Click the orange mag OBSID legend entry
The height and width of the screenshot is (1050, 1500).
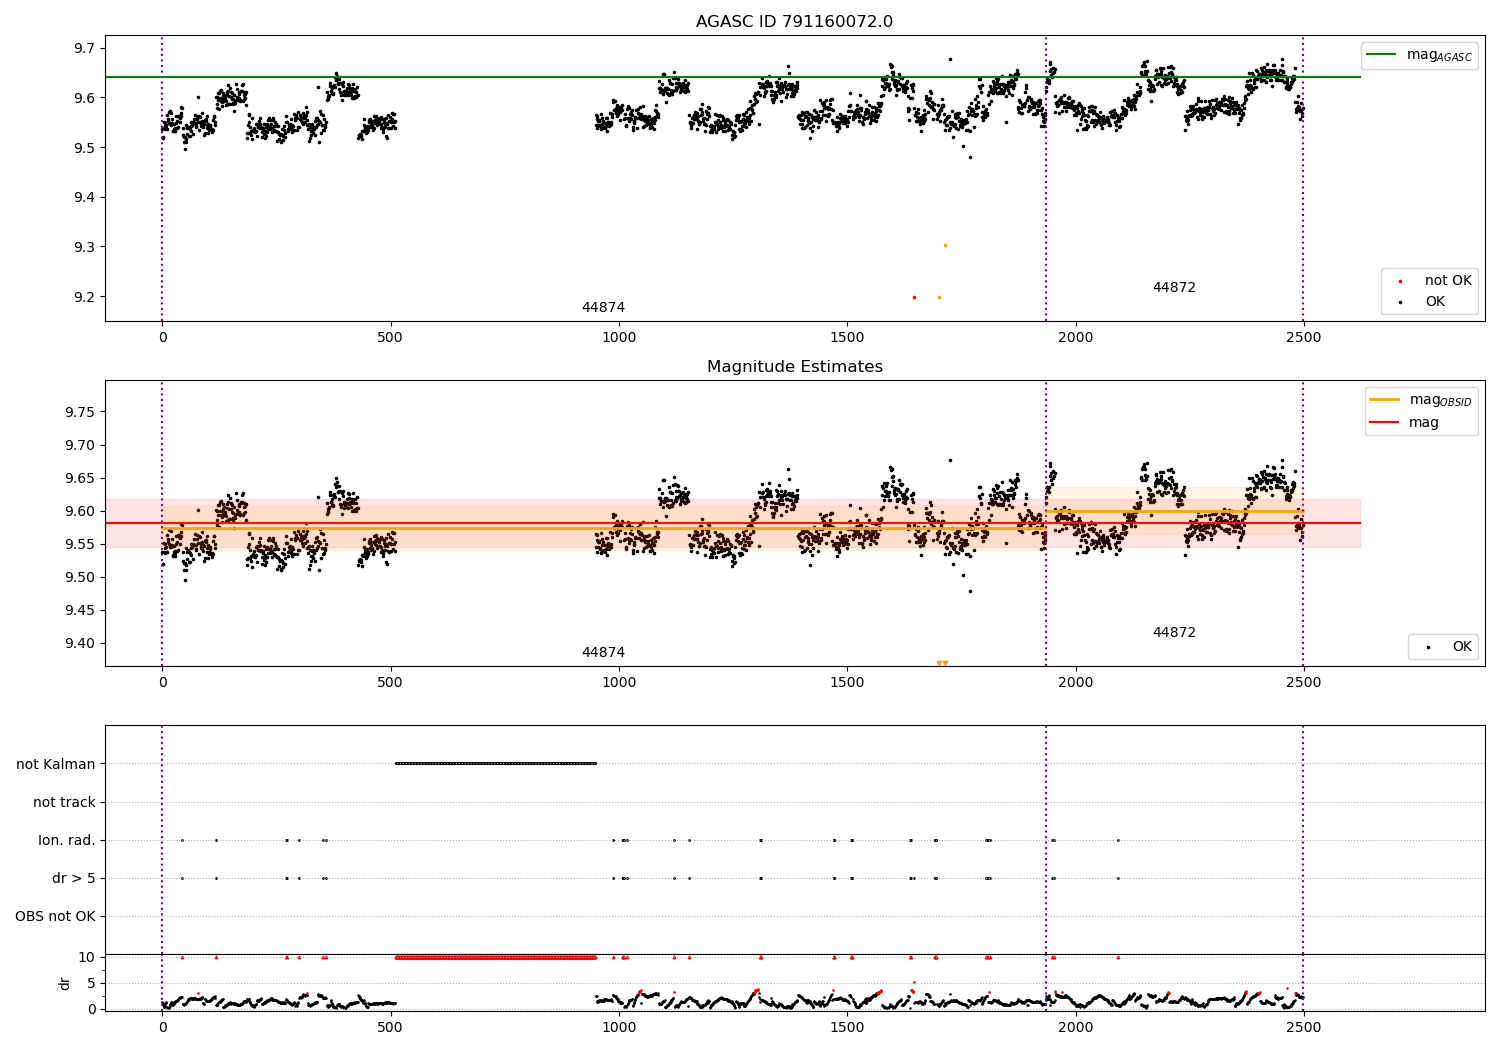point(1420,400)
